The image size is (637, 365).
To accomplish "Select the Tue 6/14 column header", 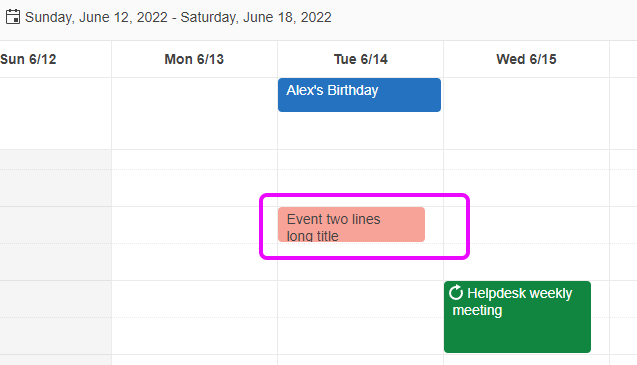I will pos(360,59).
